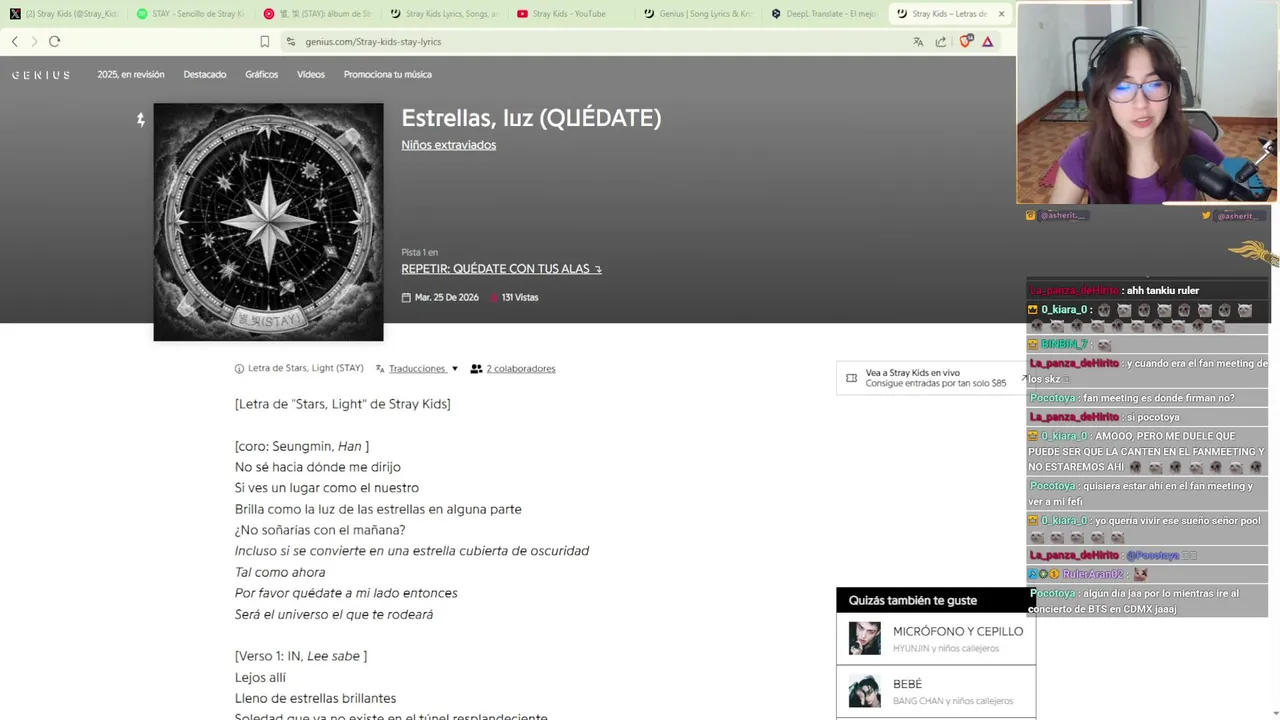Switch to the X Stray Kids tab
This screenshot has height=720, width=1280.
click(65, 14)
